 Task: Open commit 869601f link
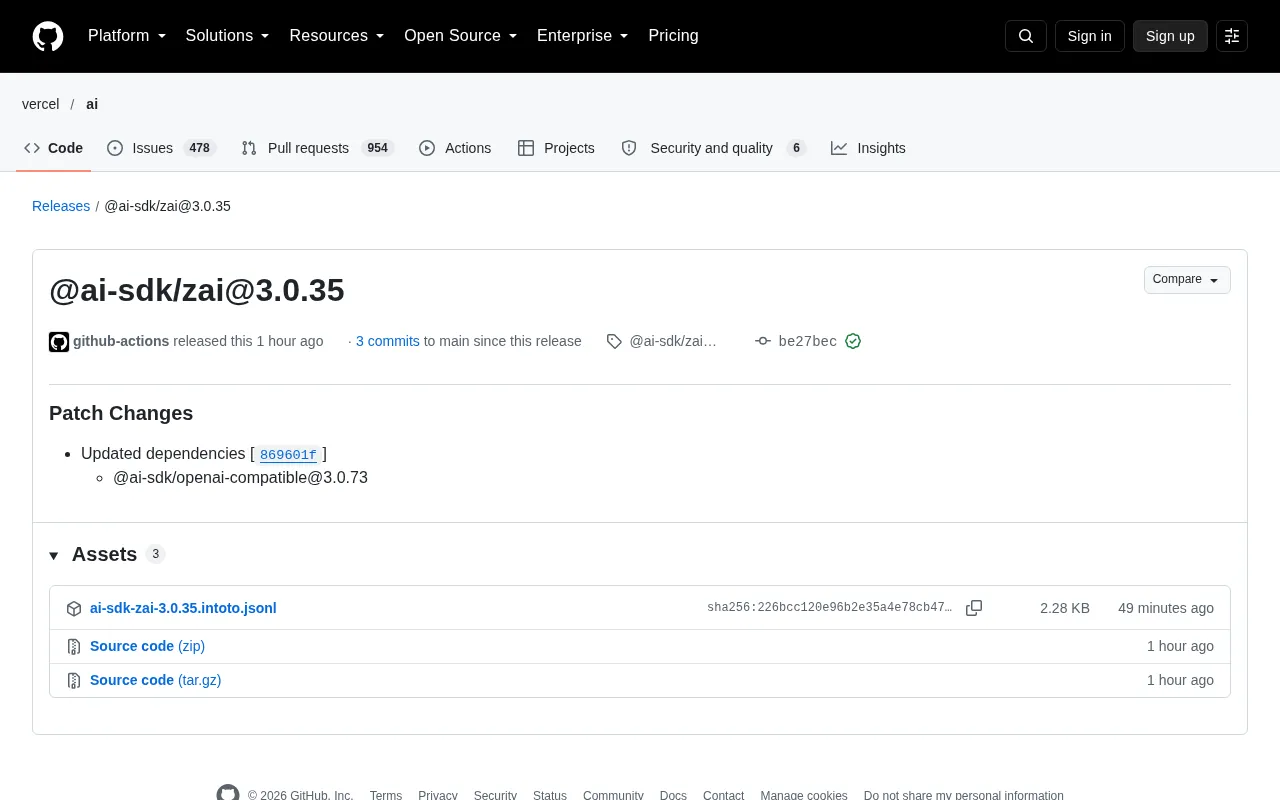click(288, 455)
